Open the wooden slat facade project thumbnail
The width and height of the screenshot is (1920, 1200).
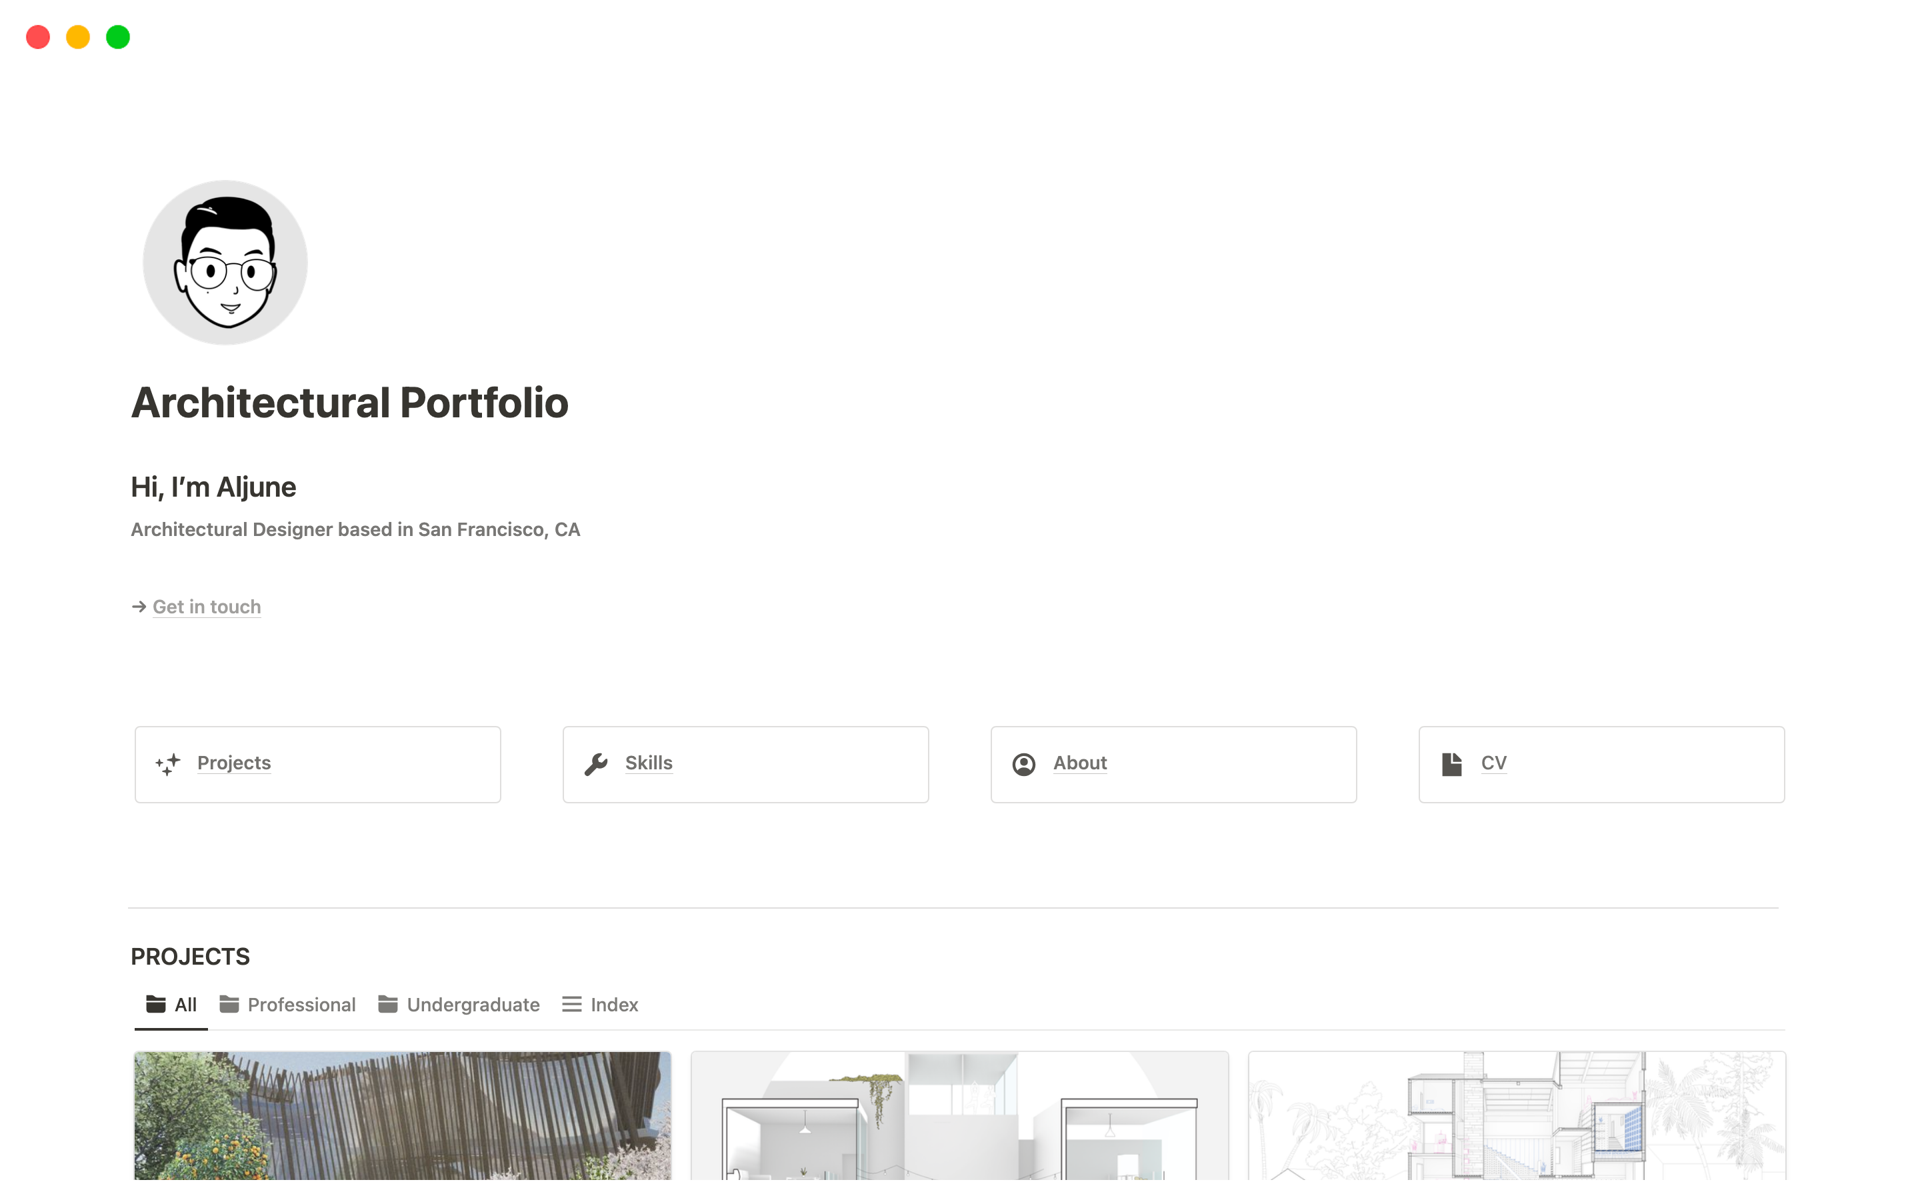(403, 1116)
